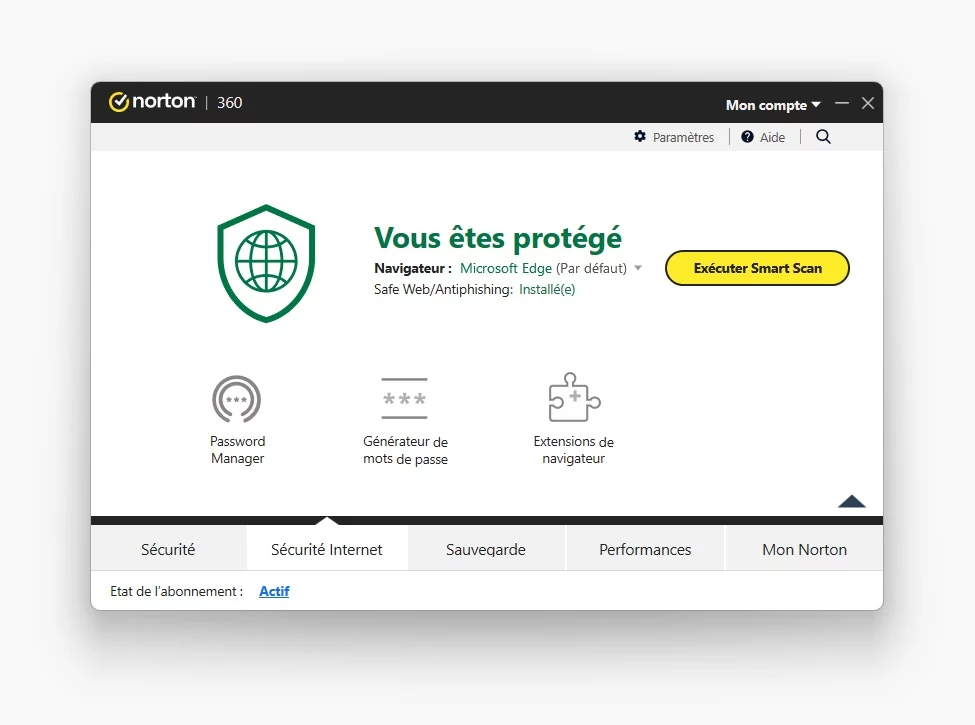Expand the browser selection dropdown arrow

click(x=638, y=269)
